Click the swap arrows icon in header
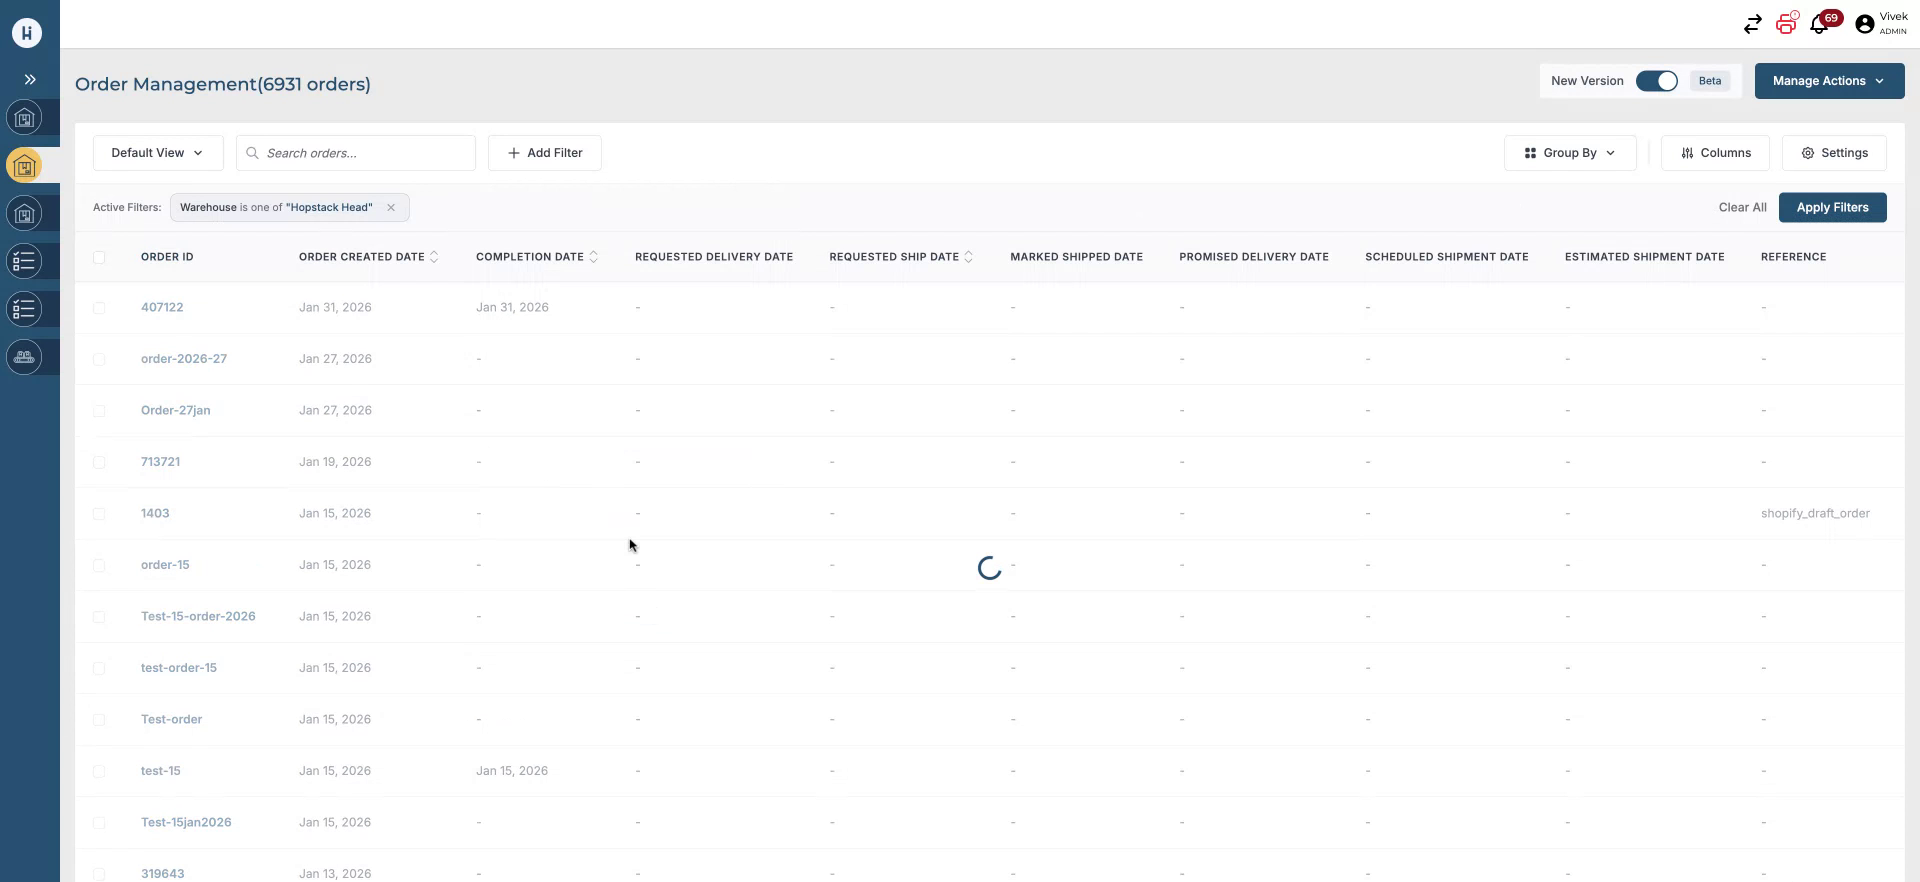Viewport: 1920px width, 882px height. pyautogui.click(x=1752, y=25)
